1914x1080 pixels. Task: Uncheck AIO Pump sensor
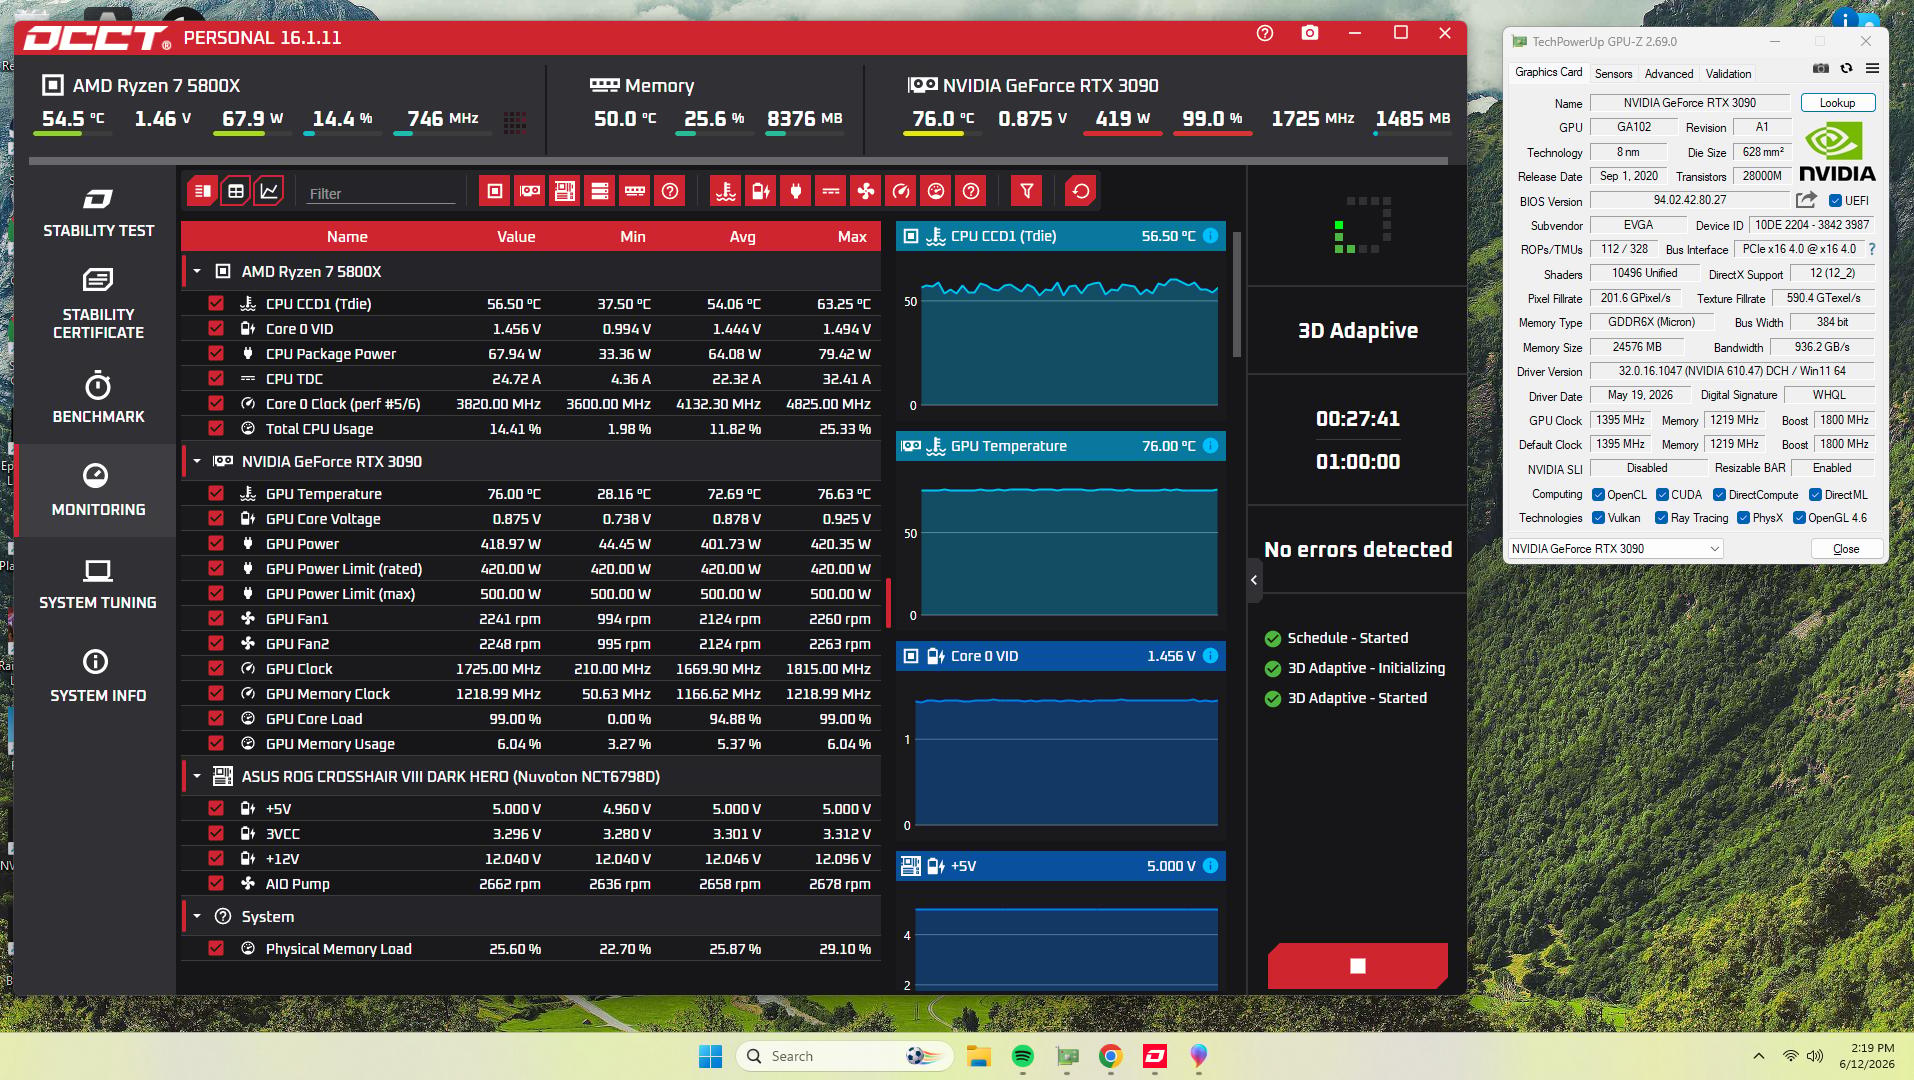coord(216,883)
